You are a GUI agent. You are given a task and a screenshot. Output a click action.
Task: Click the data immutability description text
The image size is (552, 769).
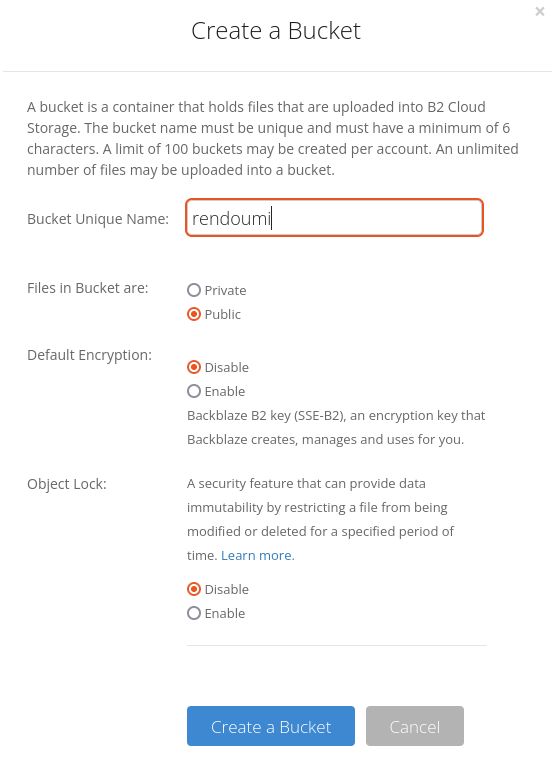321,519
